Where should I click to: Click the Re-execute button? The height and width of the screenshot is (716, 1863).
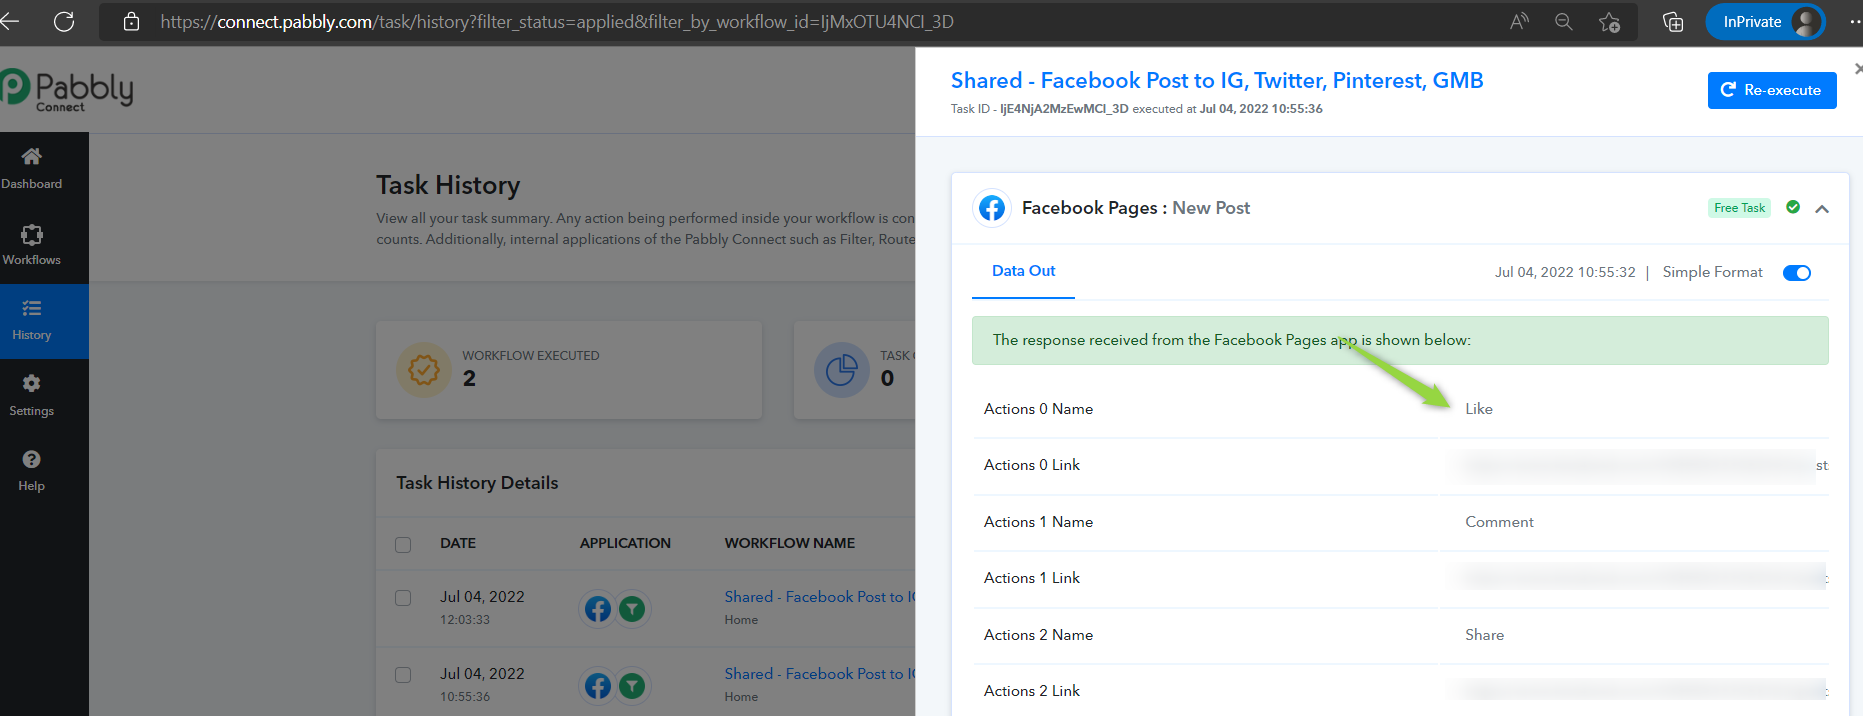pyautogui.click(x=1772, y=90)
